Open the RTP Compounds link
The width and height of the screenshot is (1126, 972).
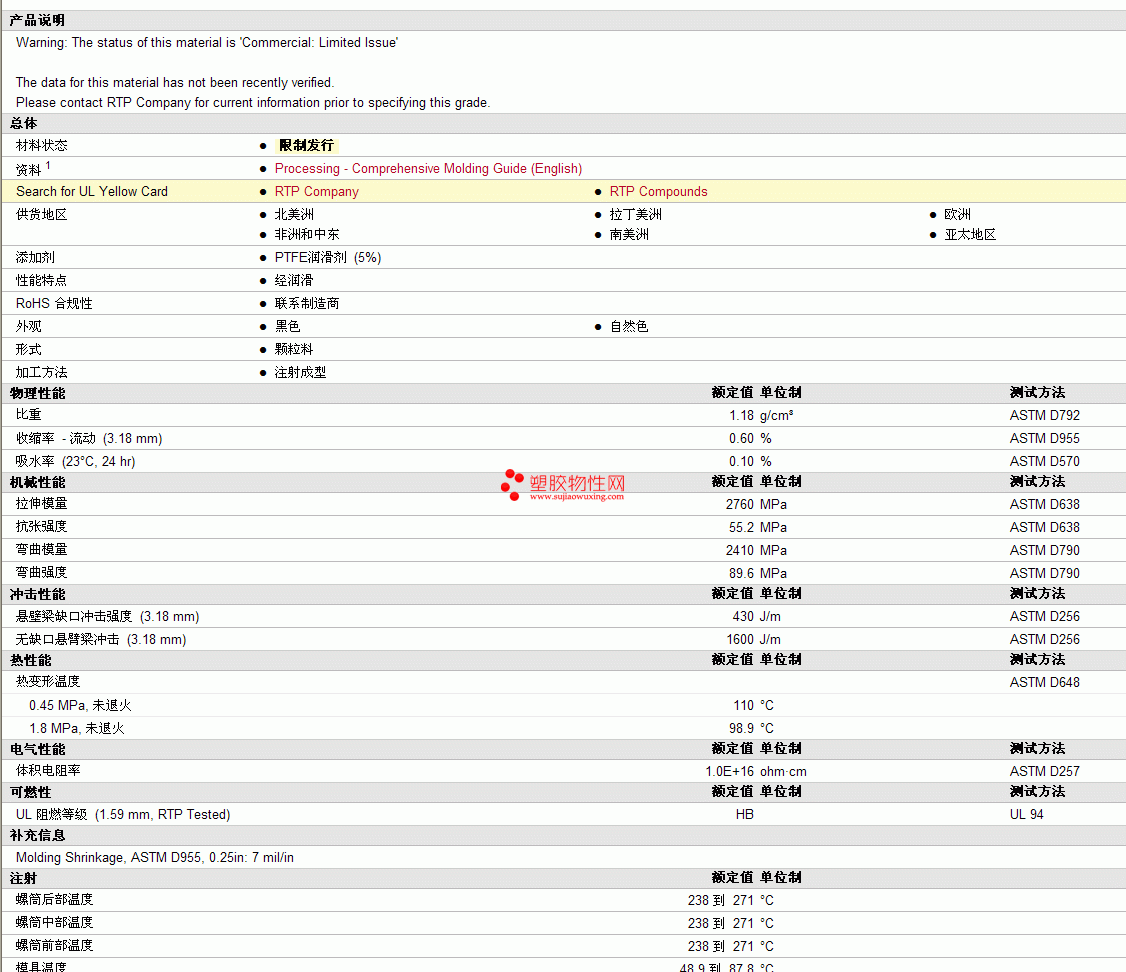pyautogui.click(x=659, y=192)
